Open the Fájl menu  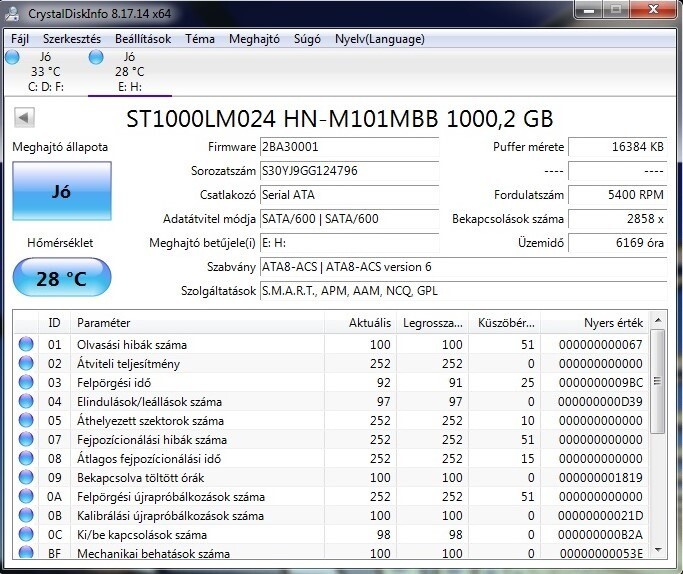click(x=20, y=39)
